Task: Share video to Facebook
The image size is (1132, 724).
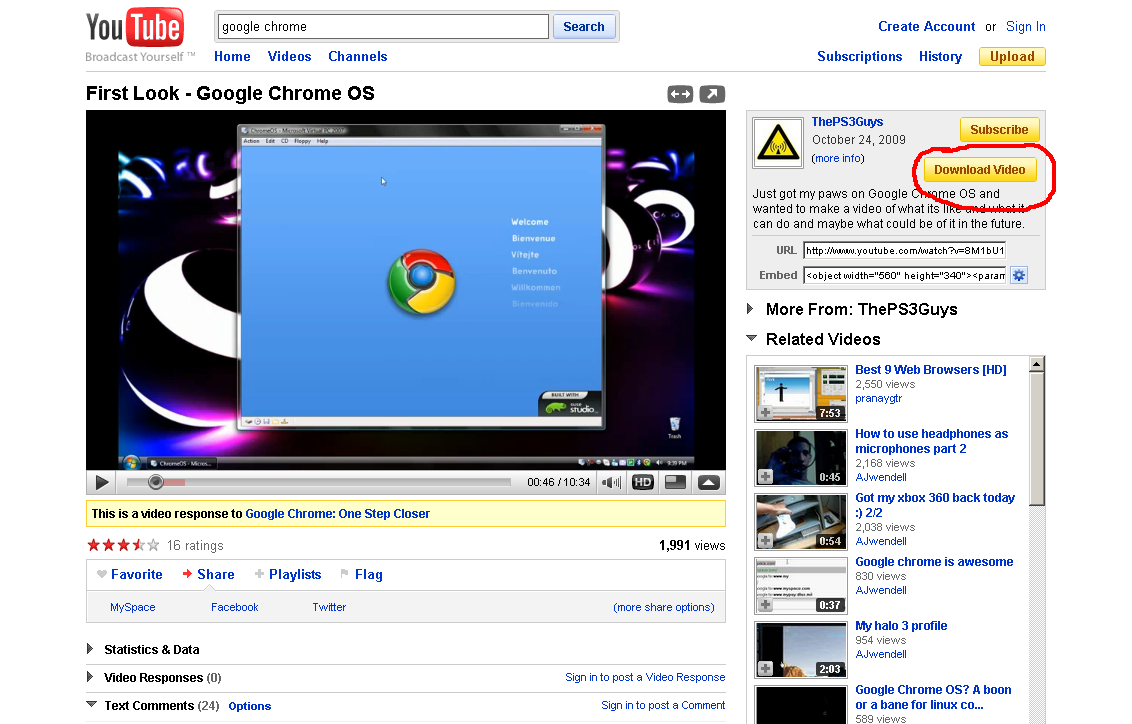Action: point(235,607)
